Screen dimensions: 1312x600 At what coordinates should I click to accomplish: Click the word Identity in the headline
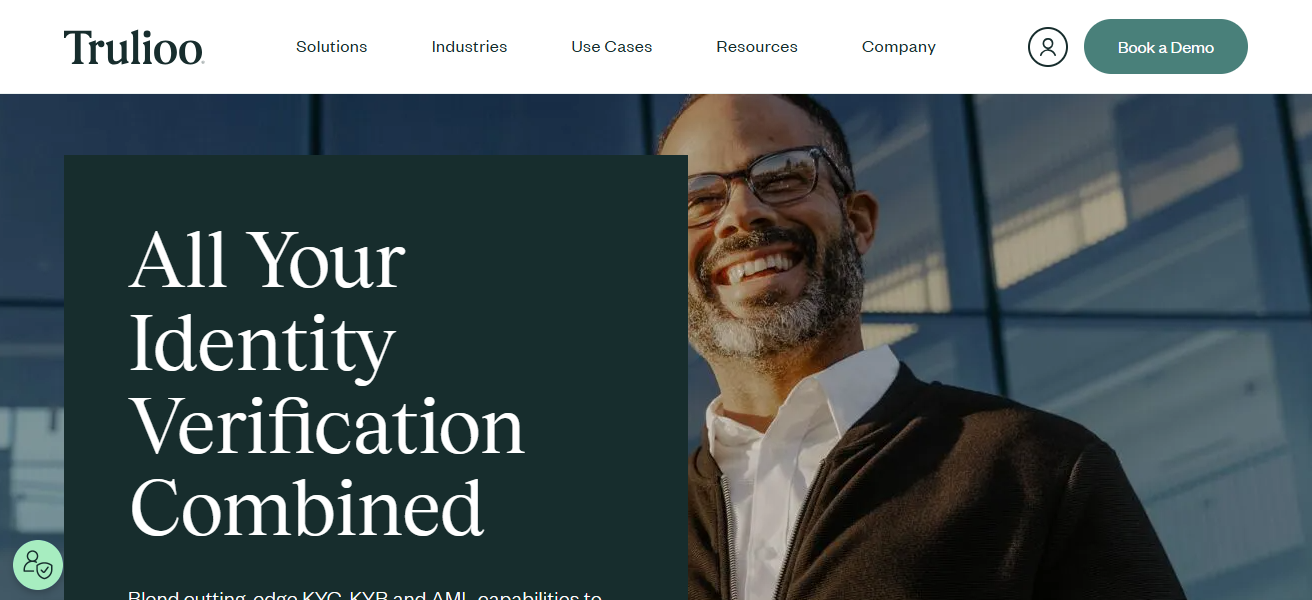pos(262,344)
